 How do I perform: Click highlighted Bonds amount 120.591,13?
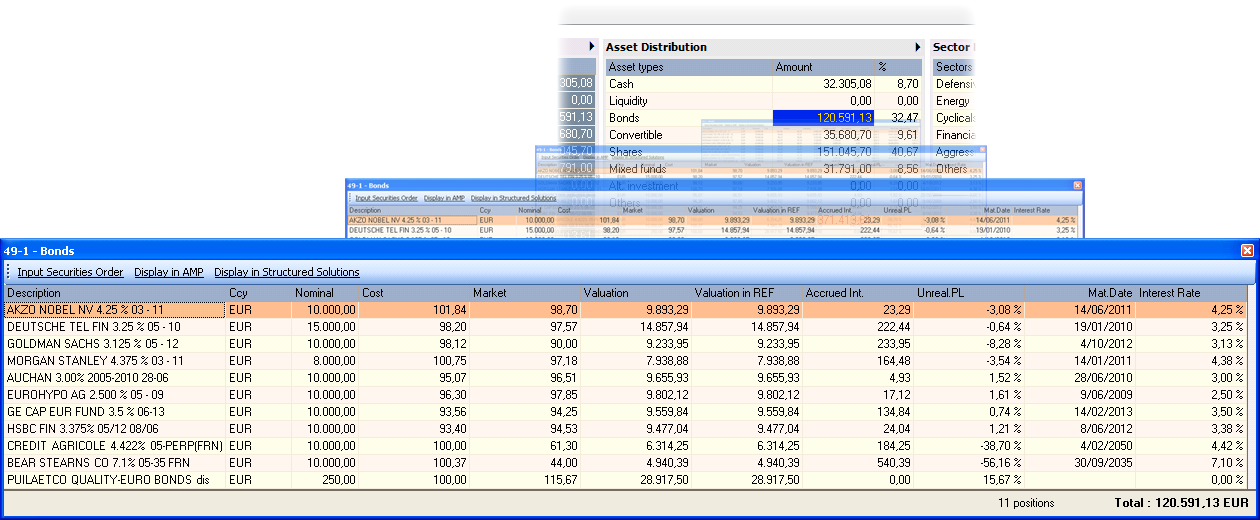824,118
